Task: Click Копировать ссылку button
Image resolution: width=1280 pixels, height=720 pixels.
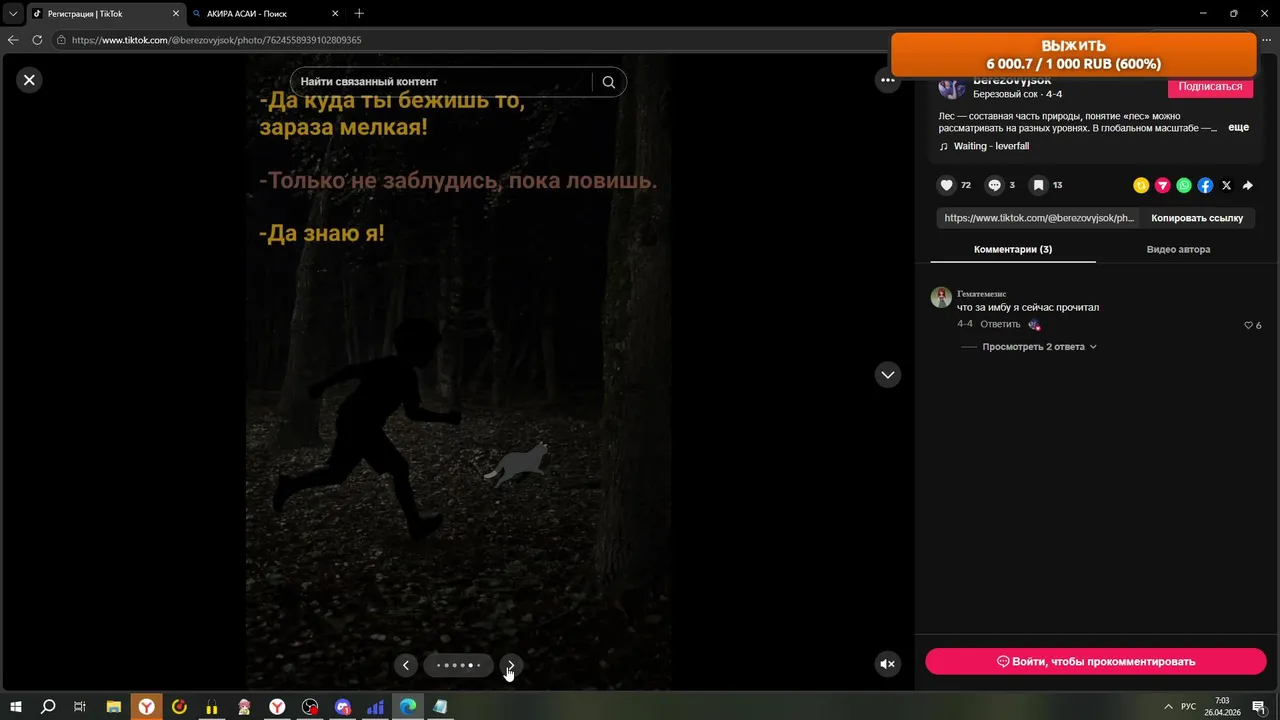Action: coord(1197,218)
